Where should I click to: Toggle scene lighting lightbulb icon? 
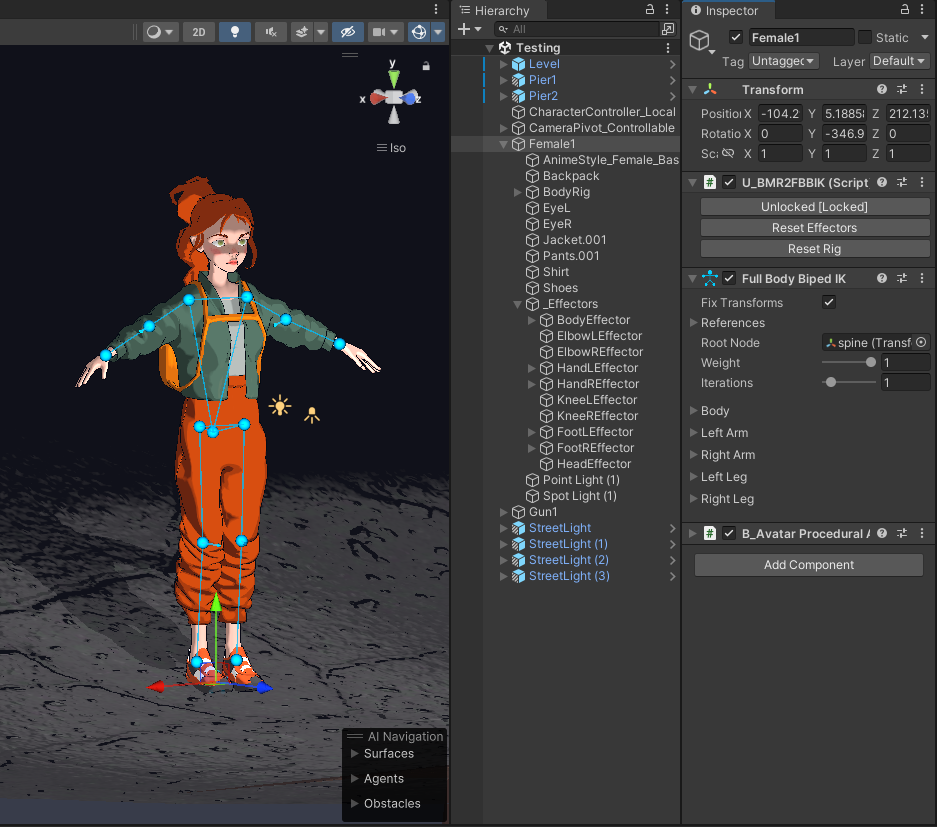click(x=235, y=32)
